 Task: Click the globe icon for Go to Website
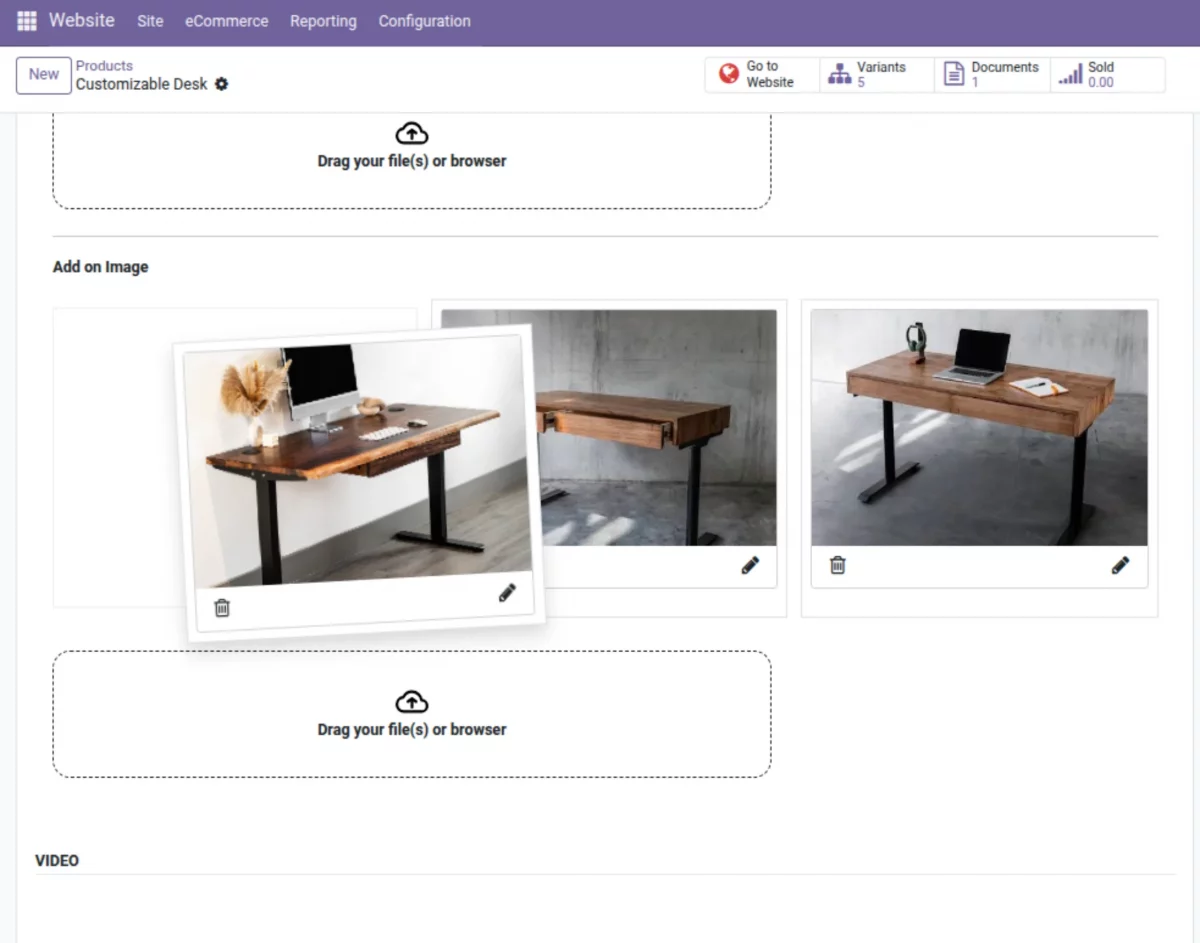[729, 74]
